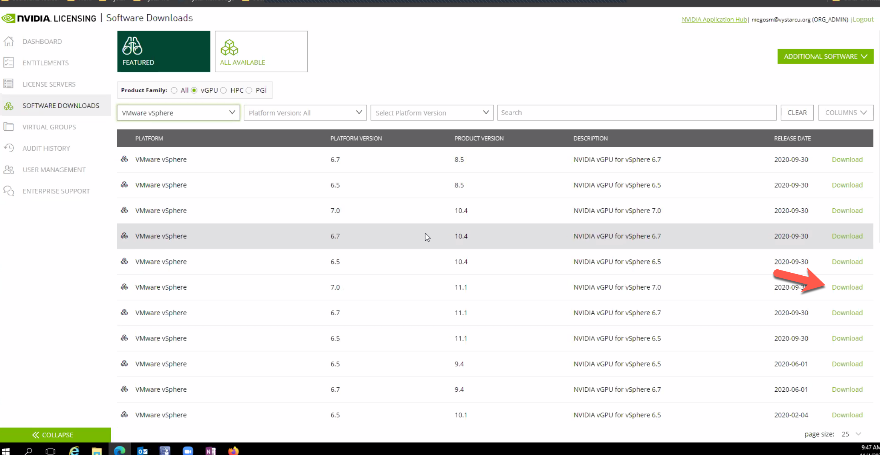Image resolution: width=880 pixels, height=455 pixels.
Task: Click binoculars icon on vSphere 7.0 / 10.4 row
Action: coord(124,210)
